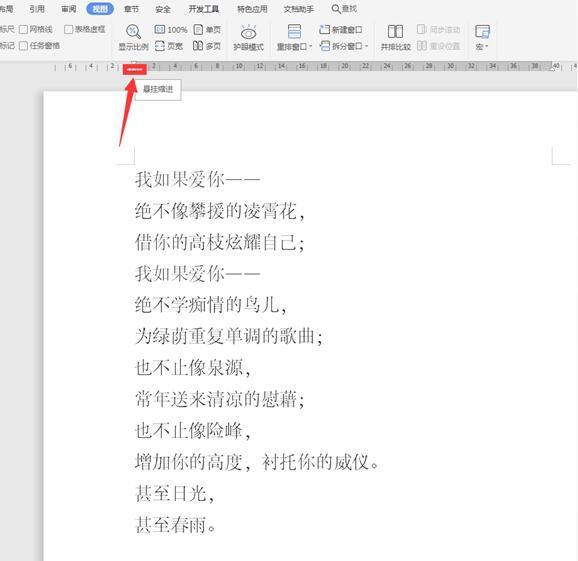
Task: Enable 护眼模式 eye protection mode
Action: click(x=248, y=37)
